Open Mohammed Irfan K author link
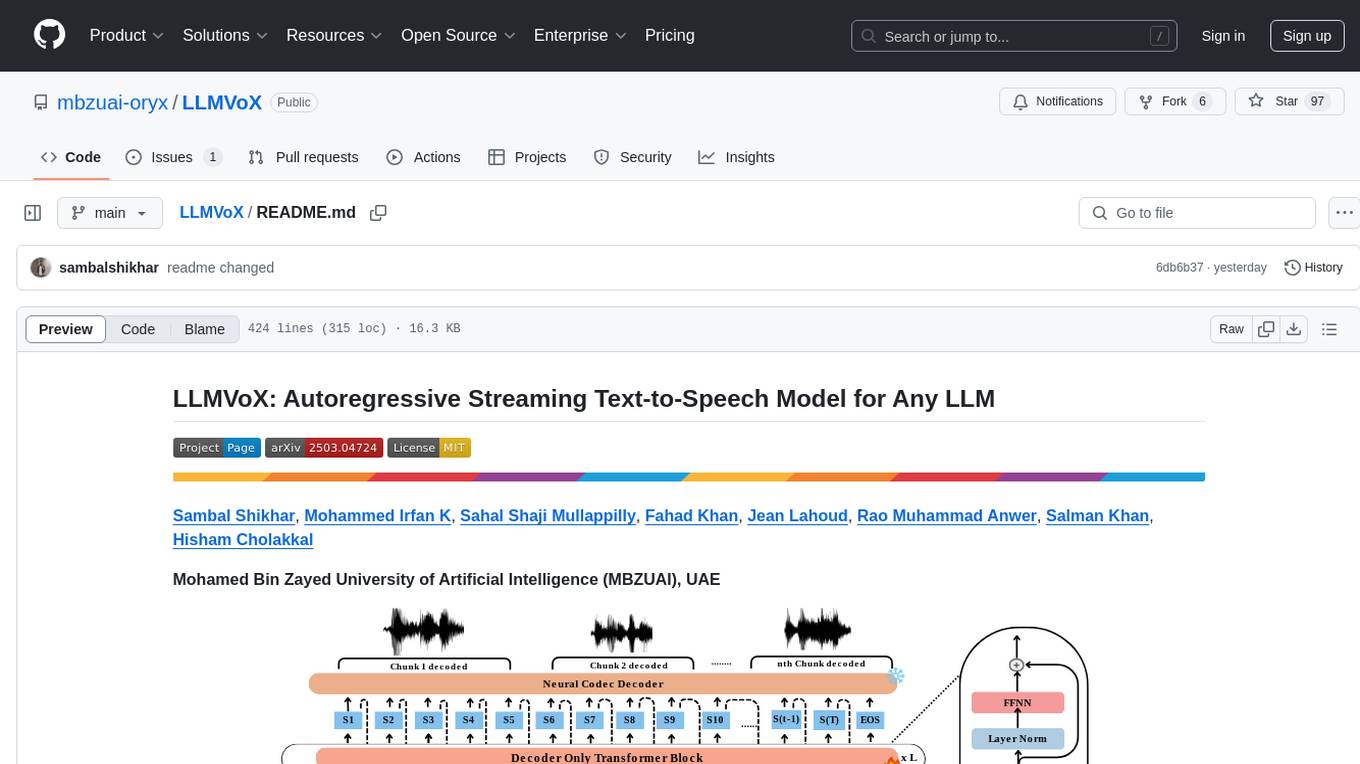Viewport: 1360px width, 764px height. pyautogui.click(x=377, y=515)
